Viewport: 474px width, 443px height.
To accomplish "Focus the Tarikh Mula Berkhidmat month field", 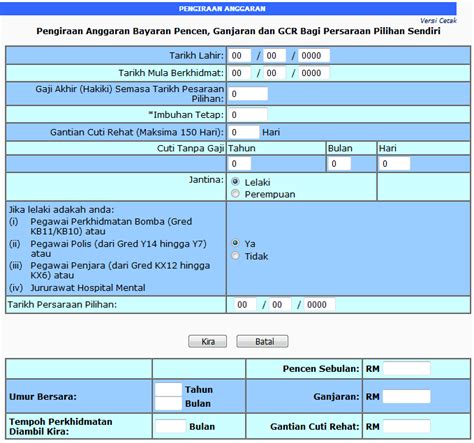I will coord(274,73).
